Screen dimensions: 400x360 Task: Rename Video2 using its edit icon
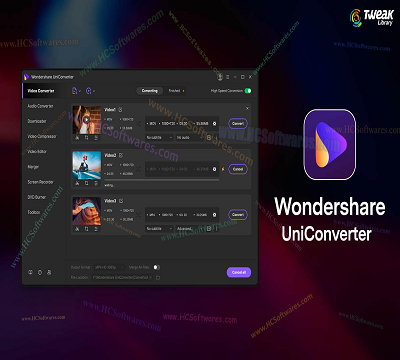click(x=121, y=155)
